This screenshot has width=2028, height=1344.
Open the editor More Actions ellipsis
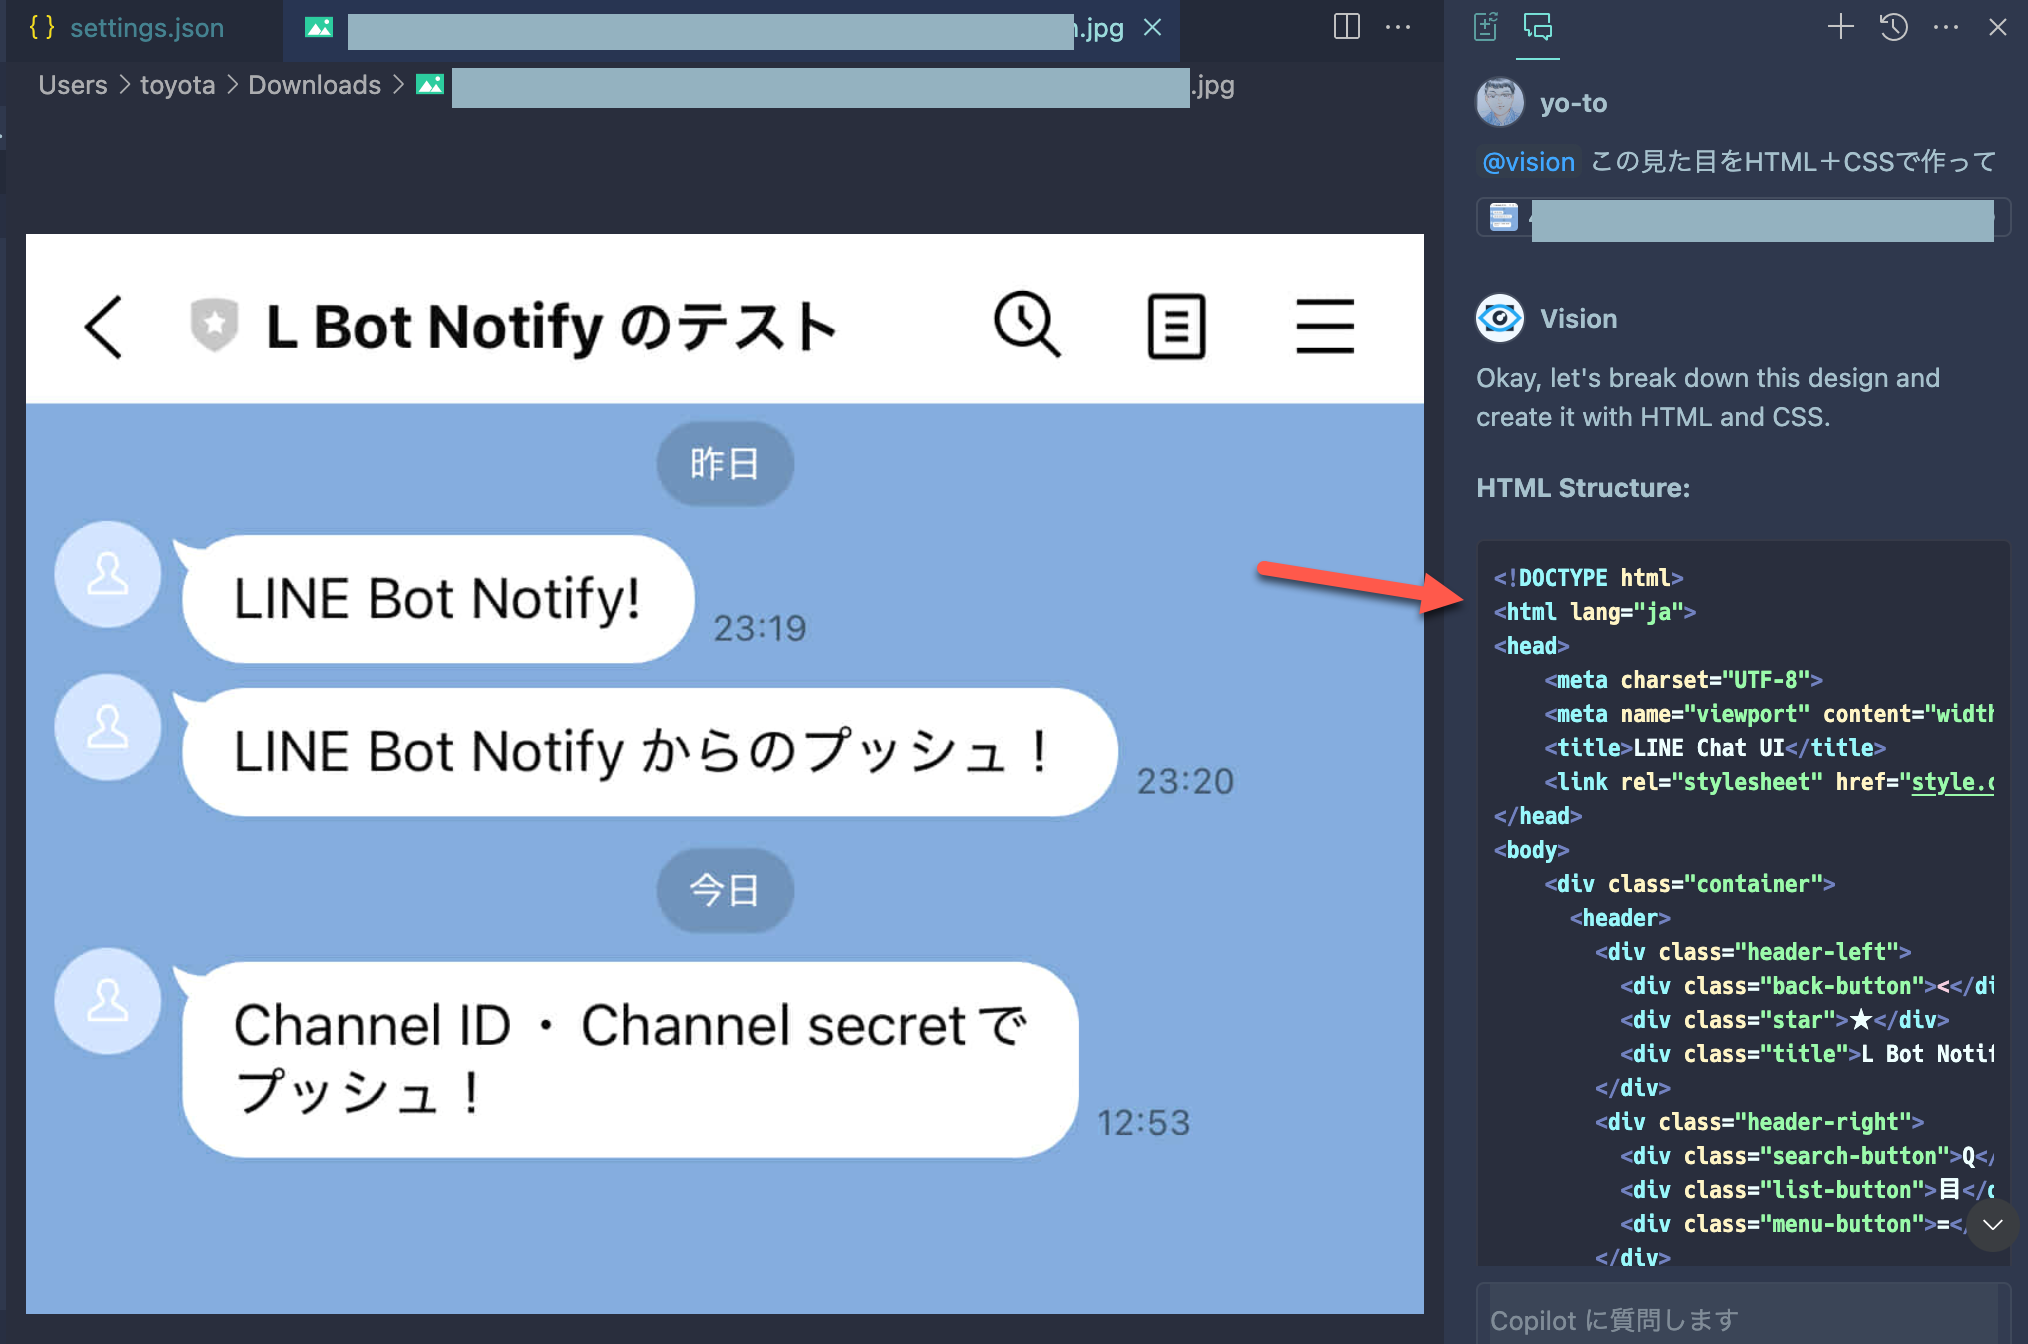click(1398, 27)
